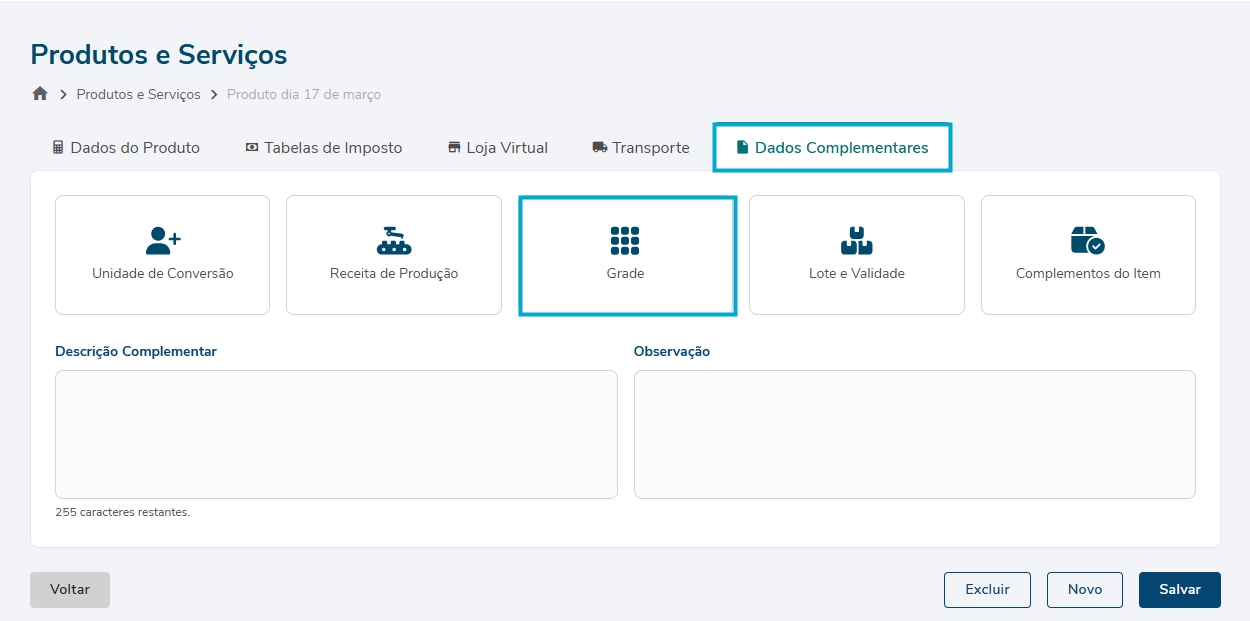Open the Produtos e Serviços breadcrumb link
This screenshot has height=621, width=1250.
[x=138, y=94]
